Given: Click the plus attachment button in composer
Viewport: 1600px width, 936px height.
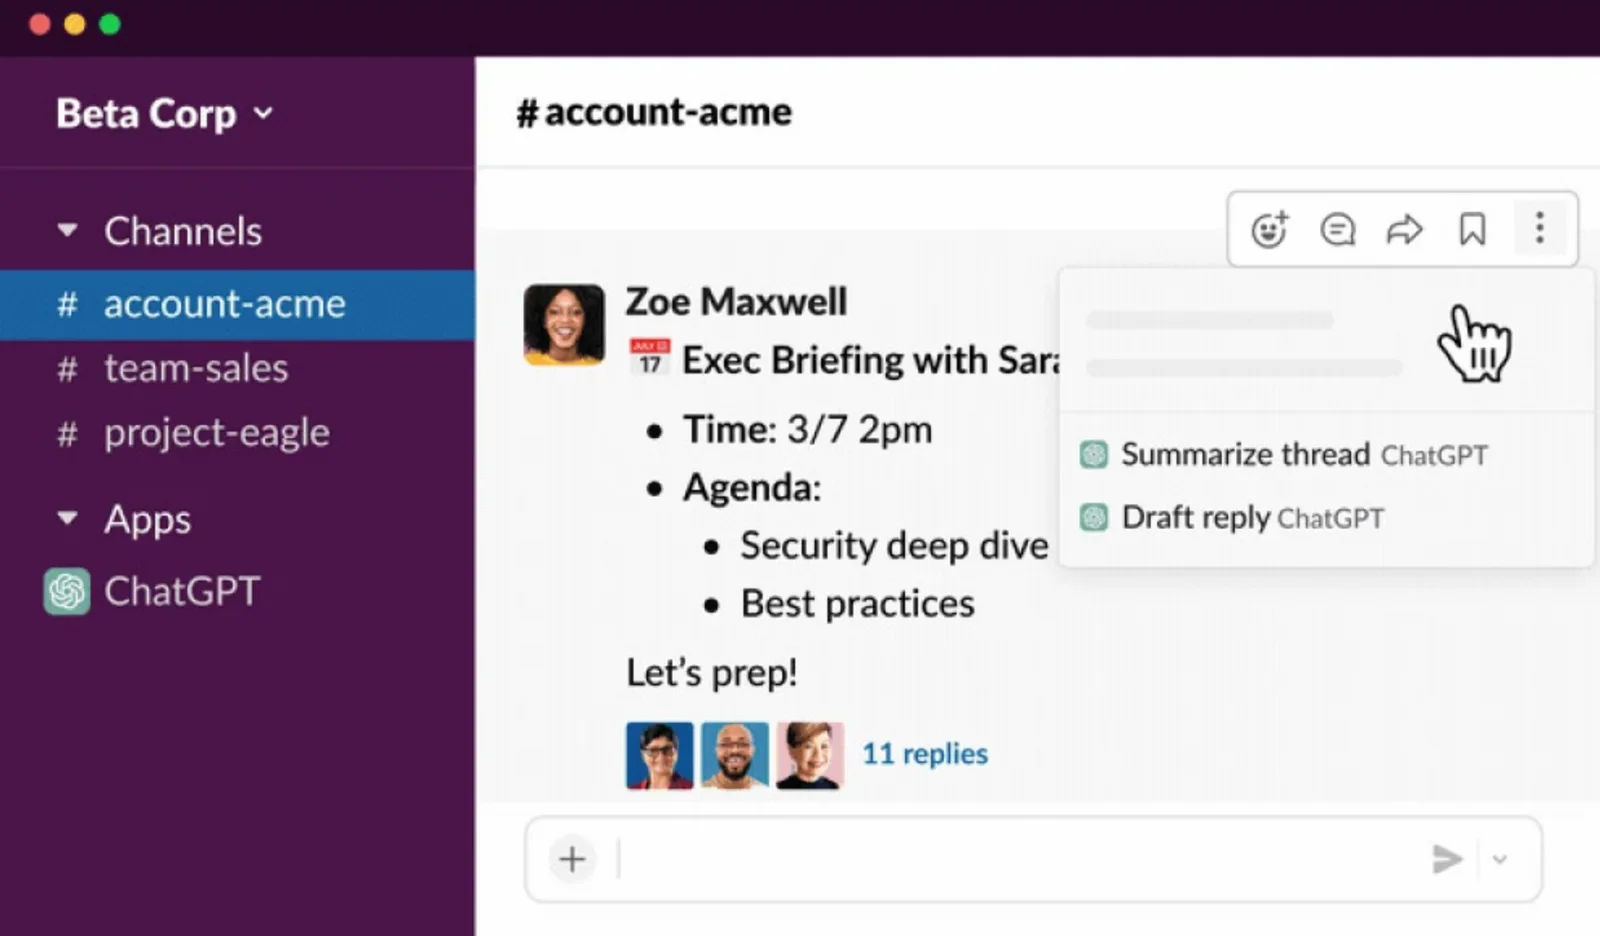Looking at the screenshot, I should (572, 859).
